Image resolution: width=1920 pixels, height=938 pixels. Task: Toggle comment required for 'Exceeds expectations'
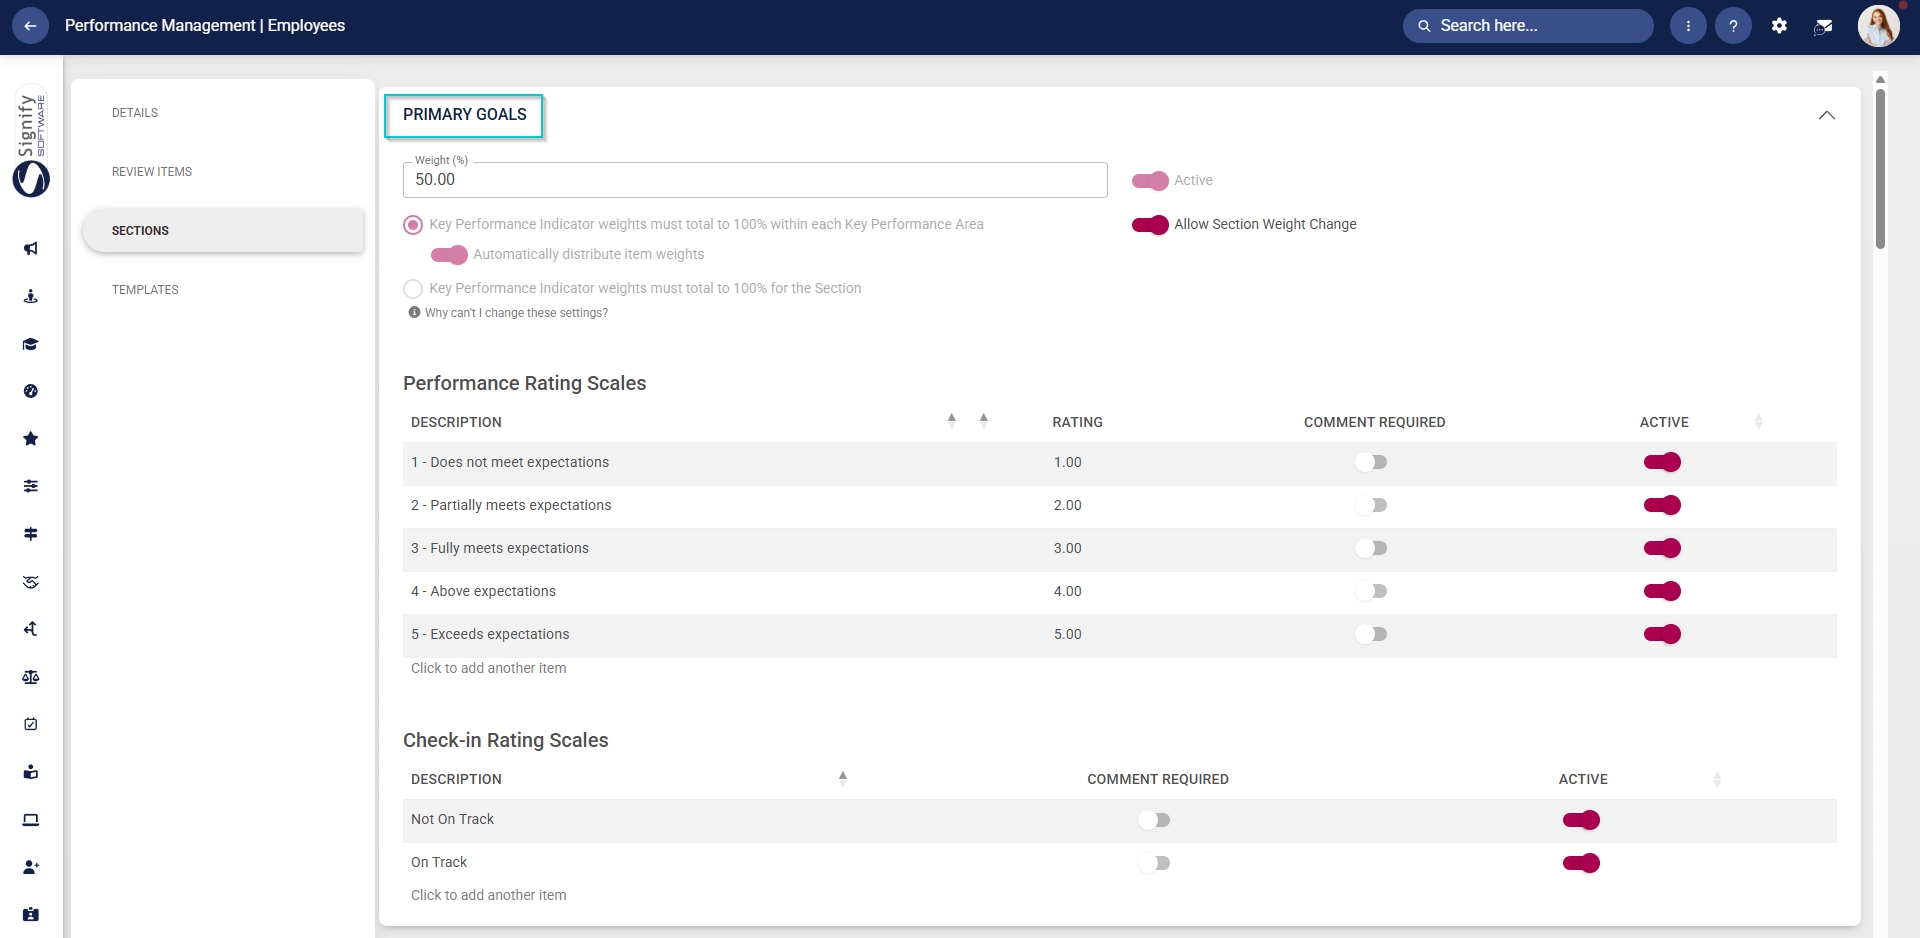tap(1371, 634)
